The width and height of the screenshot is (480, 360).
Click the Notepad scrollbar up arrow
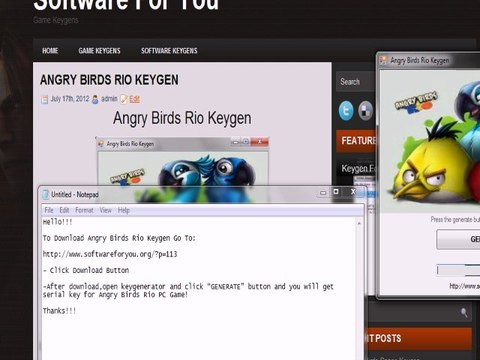click(x=359, y=223)
